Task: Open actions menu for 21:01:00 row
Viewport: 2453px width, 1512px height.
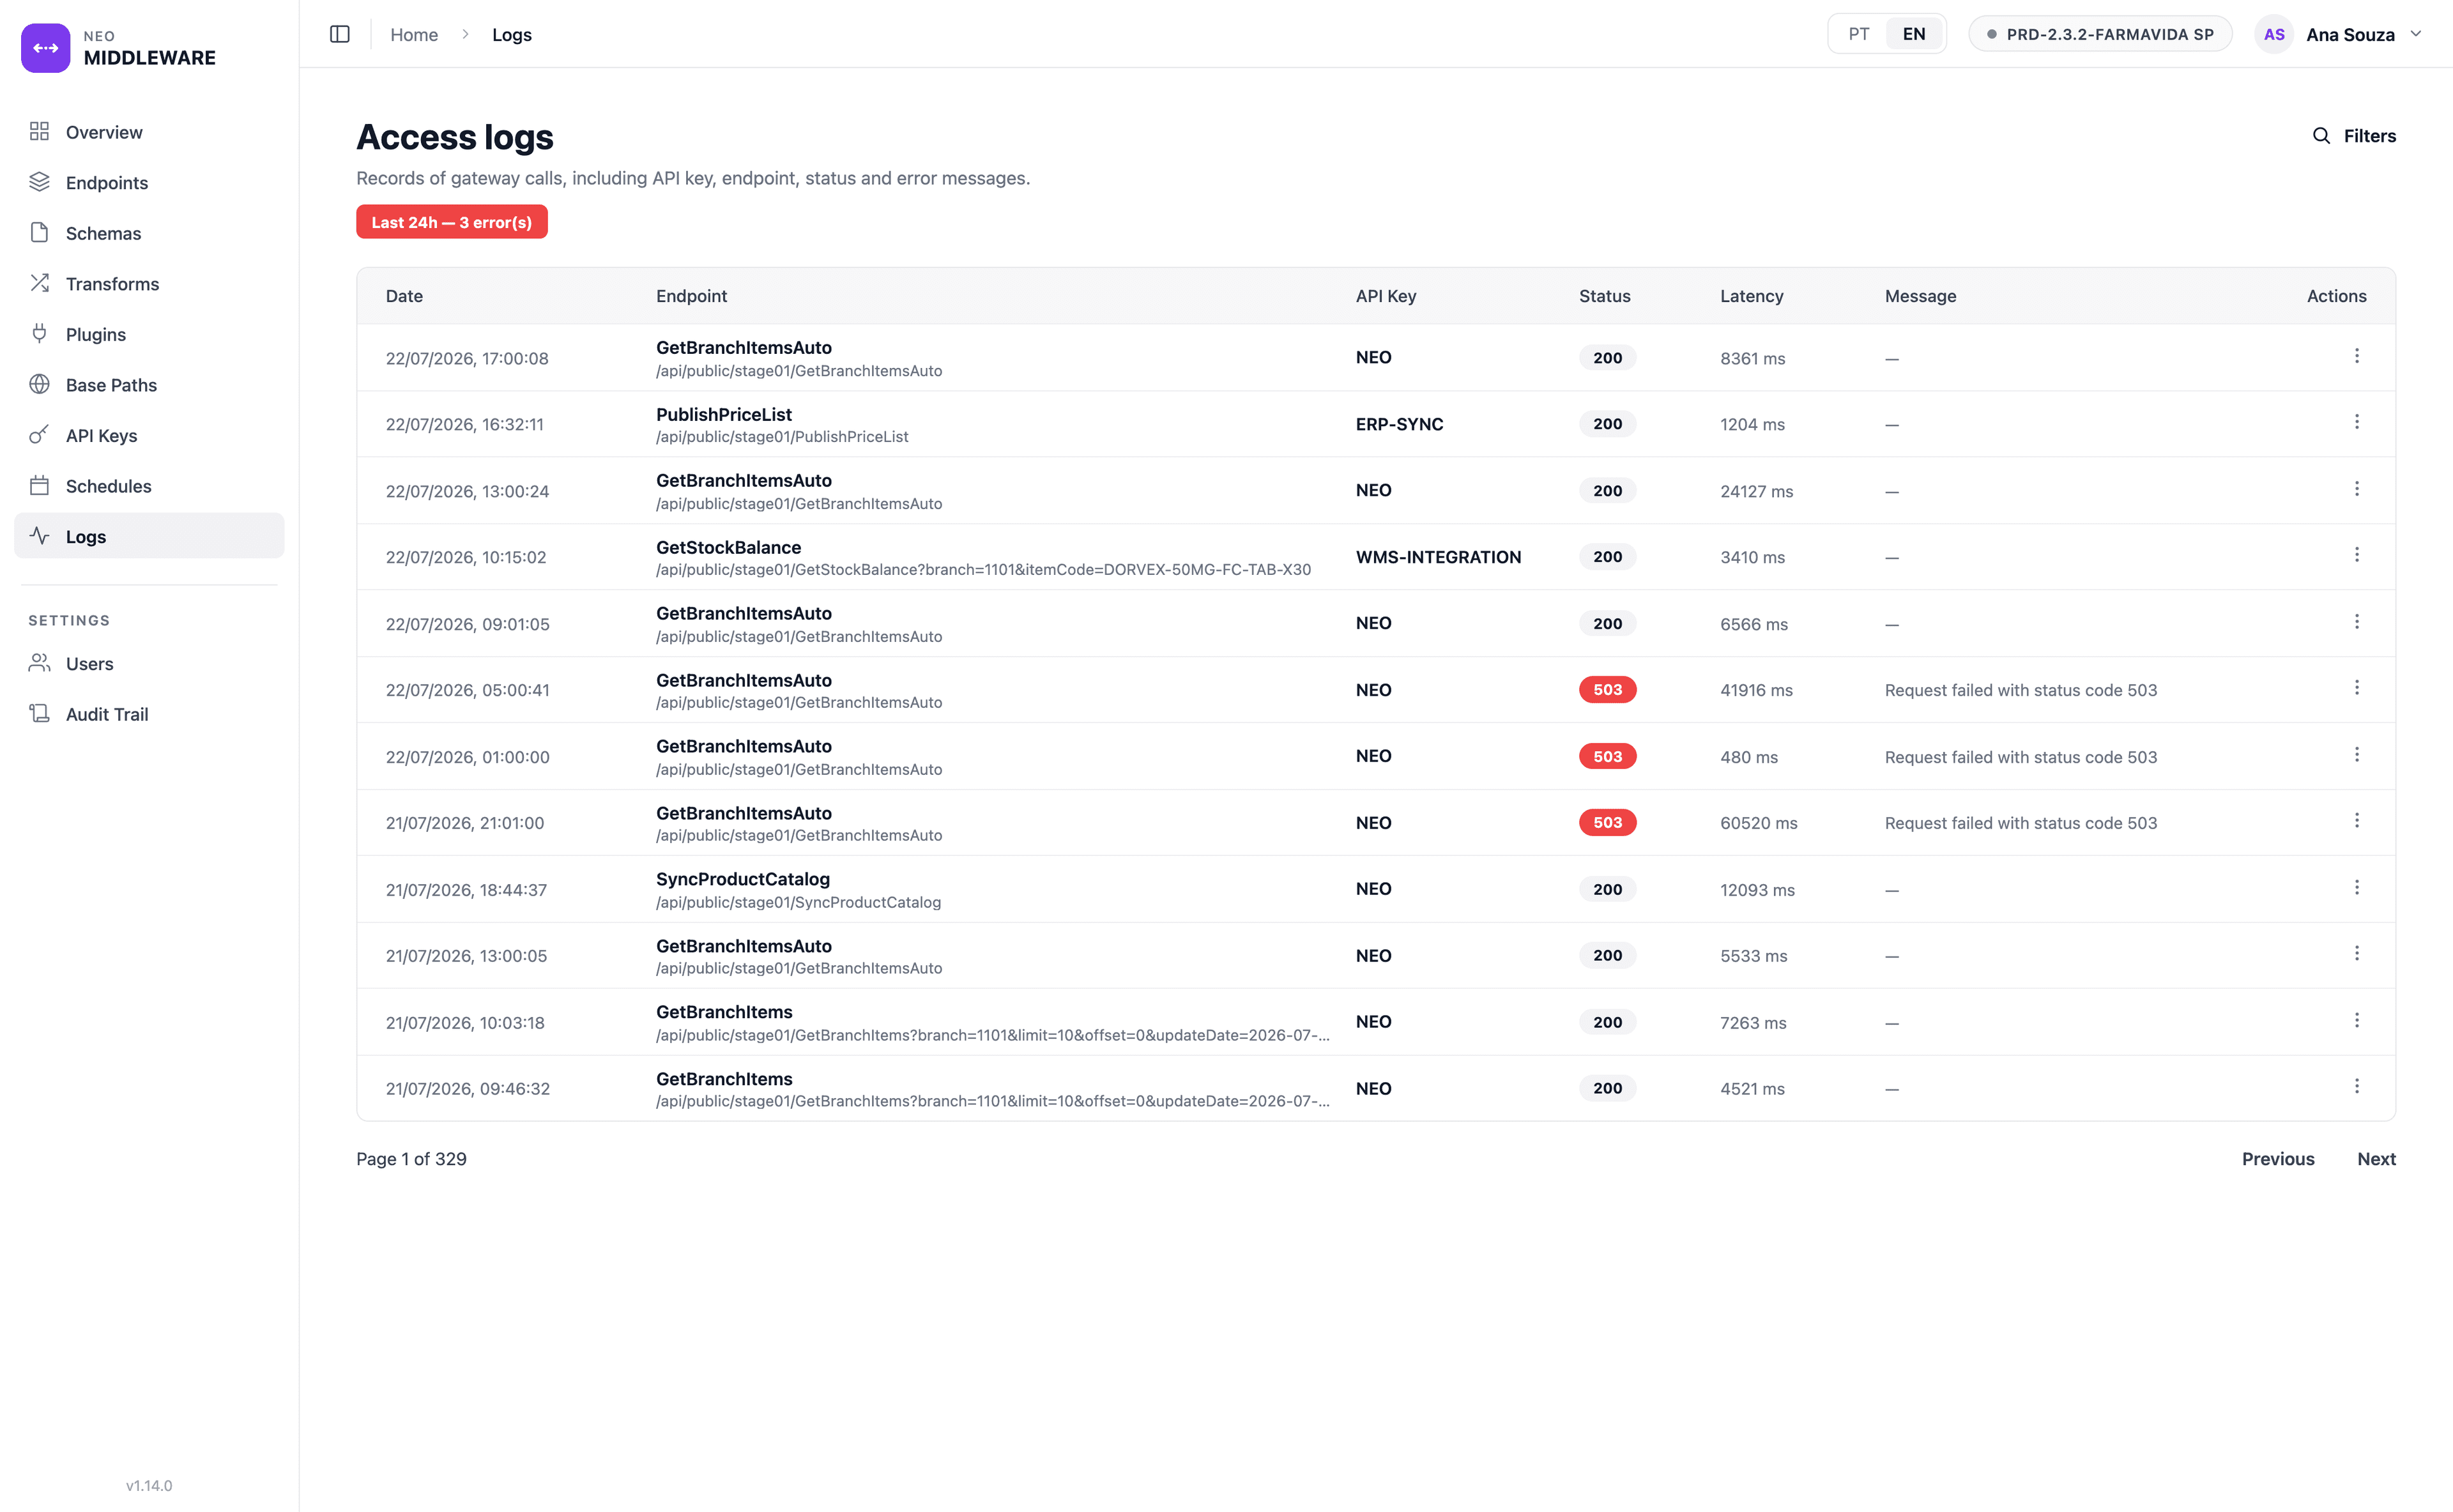Action: pyautogui.click(x=2357, y=821)
